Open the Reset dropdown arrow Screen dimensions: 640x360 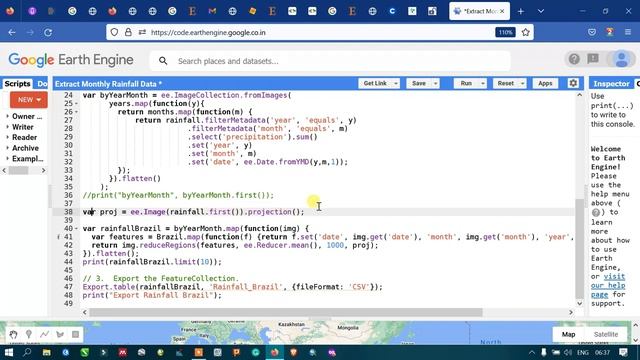pos(522,83)
